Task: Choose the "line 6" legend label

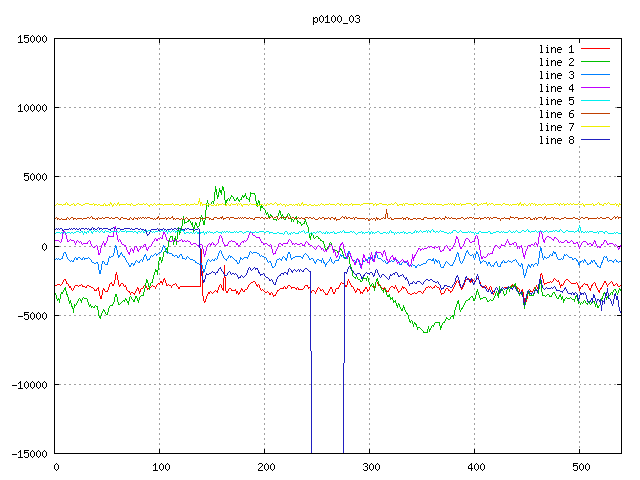Action: click(556, 114)
